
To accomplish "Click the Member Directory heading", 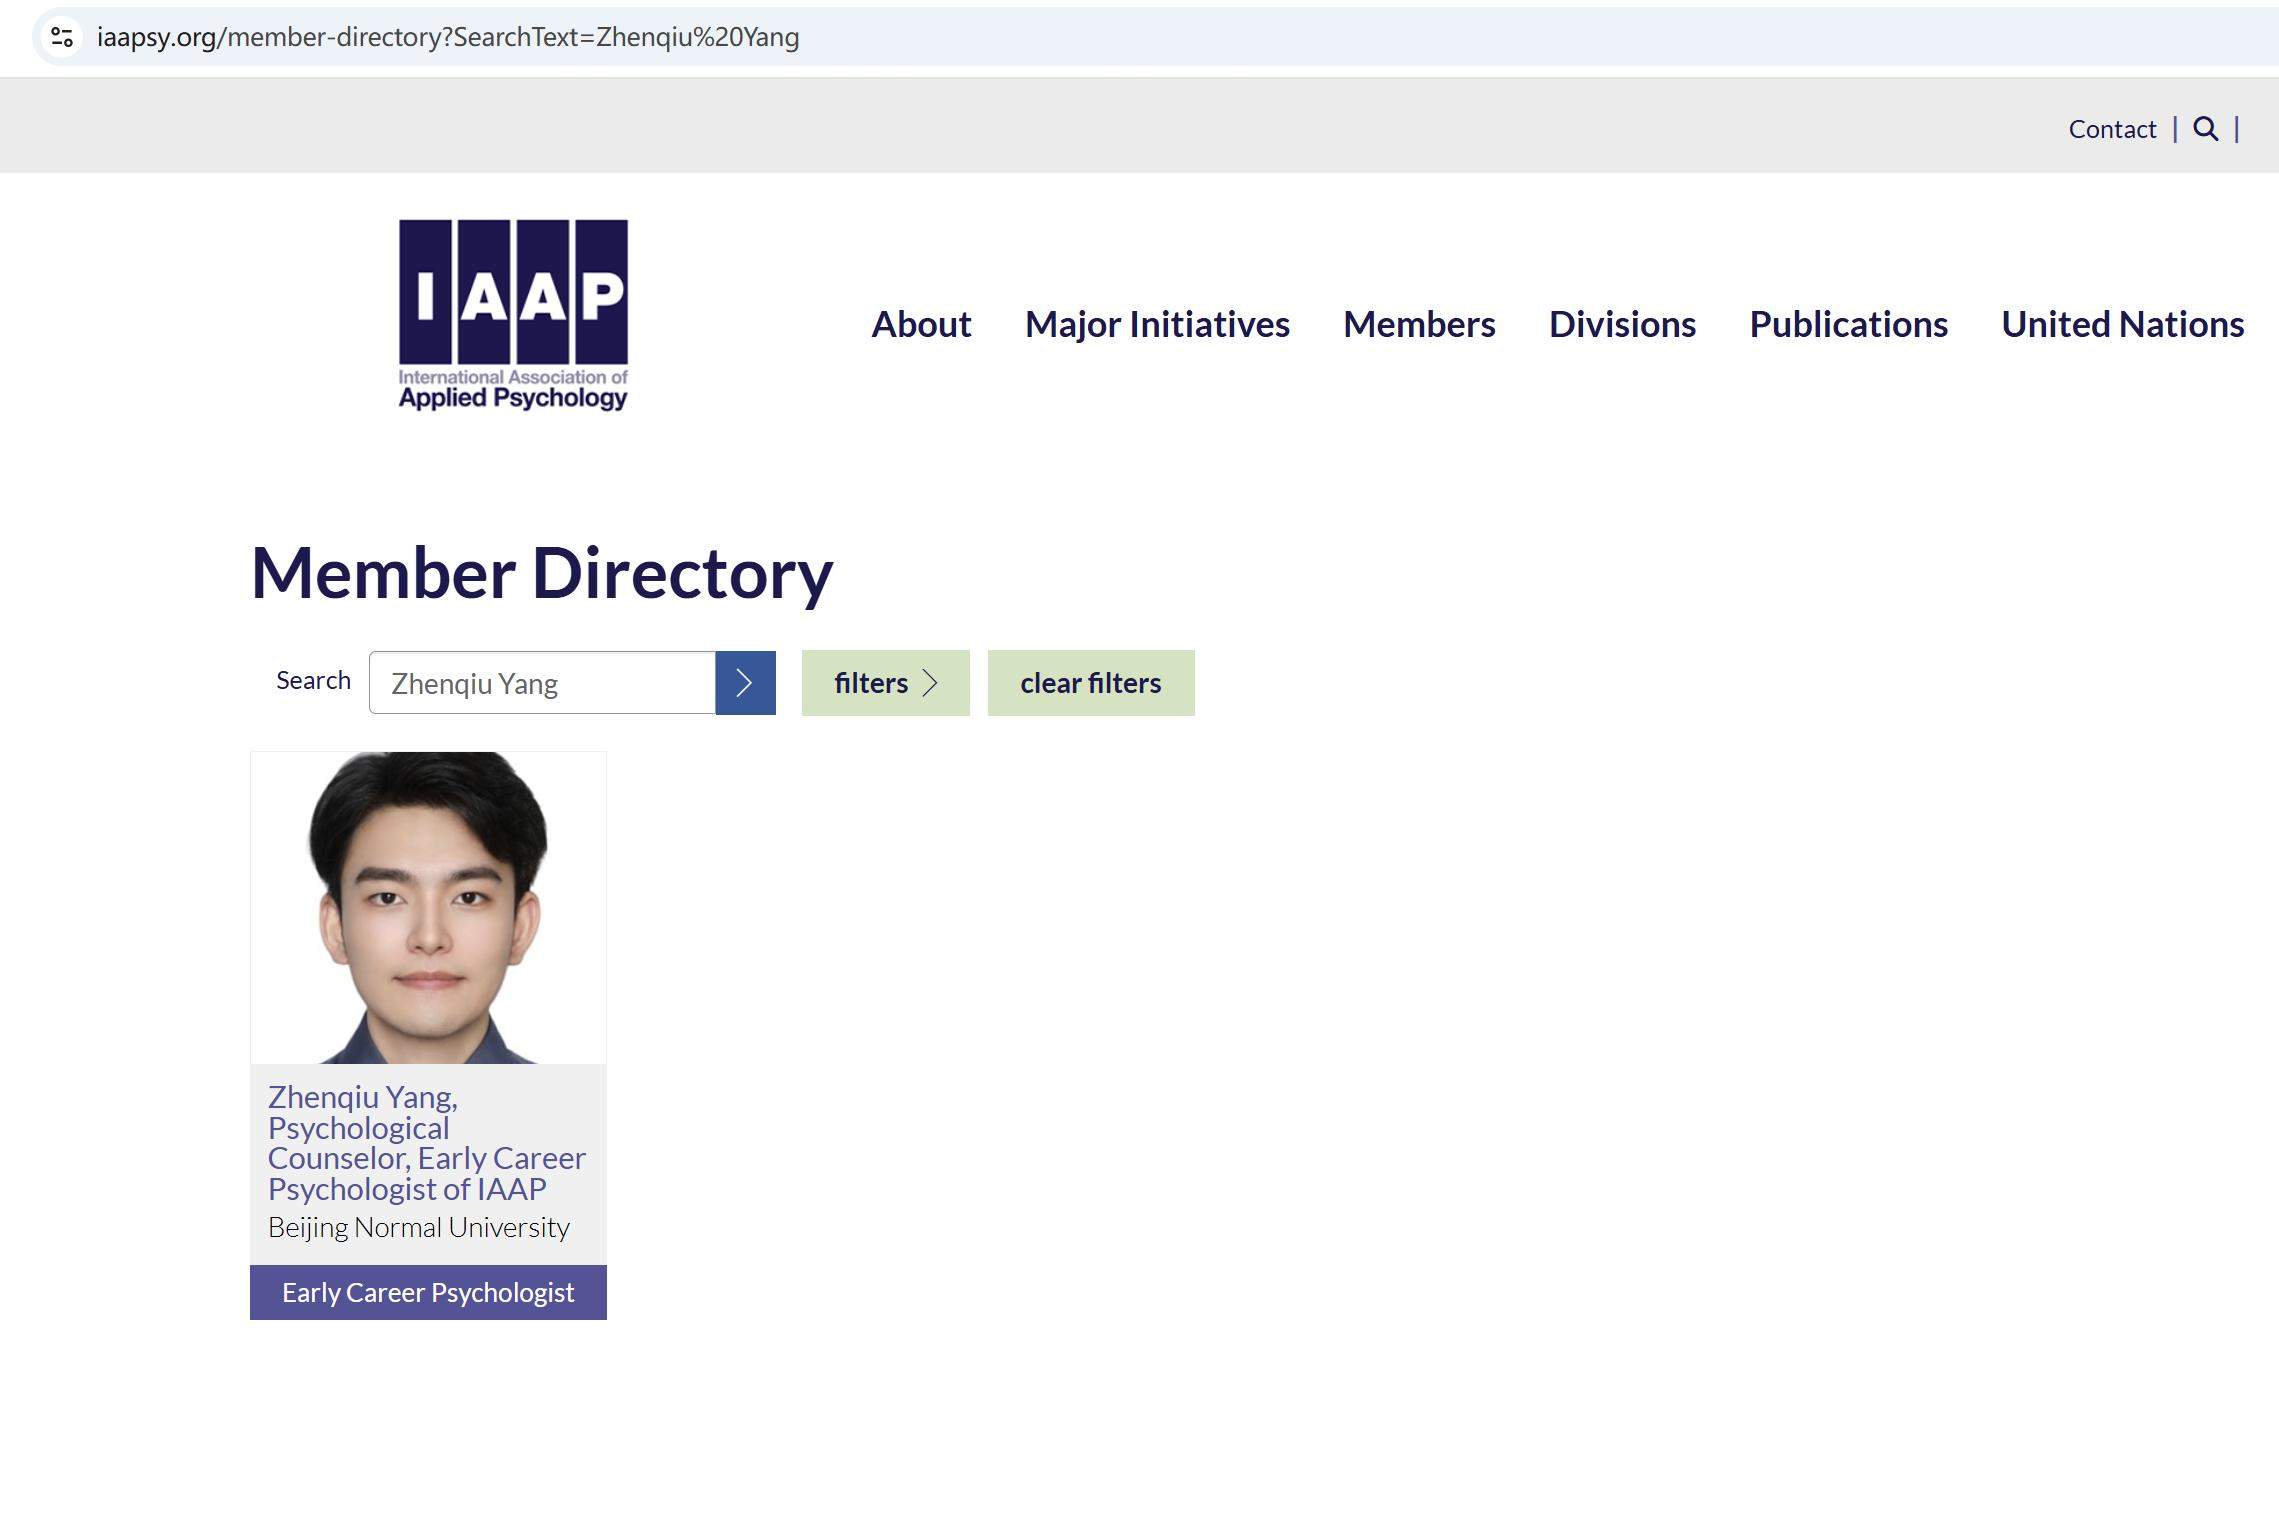I will pyautogui.click(x=541, y=573).
